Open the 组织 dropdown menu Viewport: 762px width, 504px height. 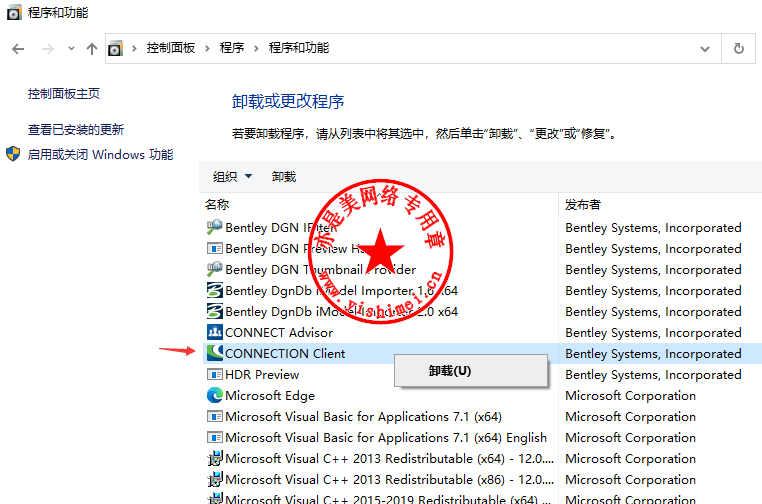coord(232,176)
